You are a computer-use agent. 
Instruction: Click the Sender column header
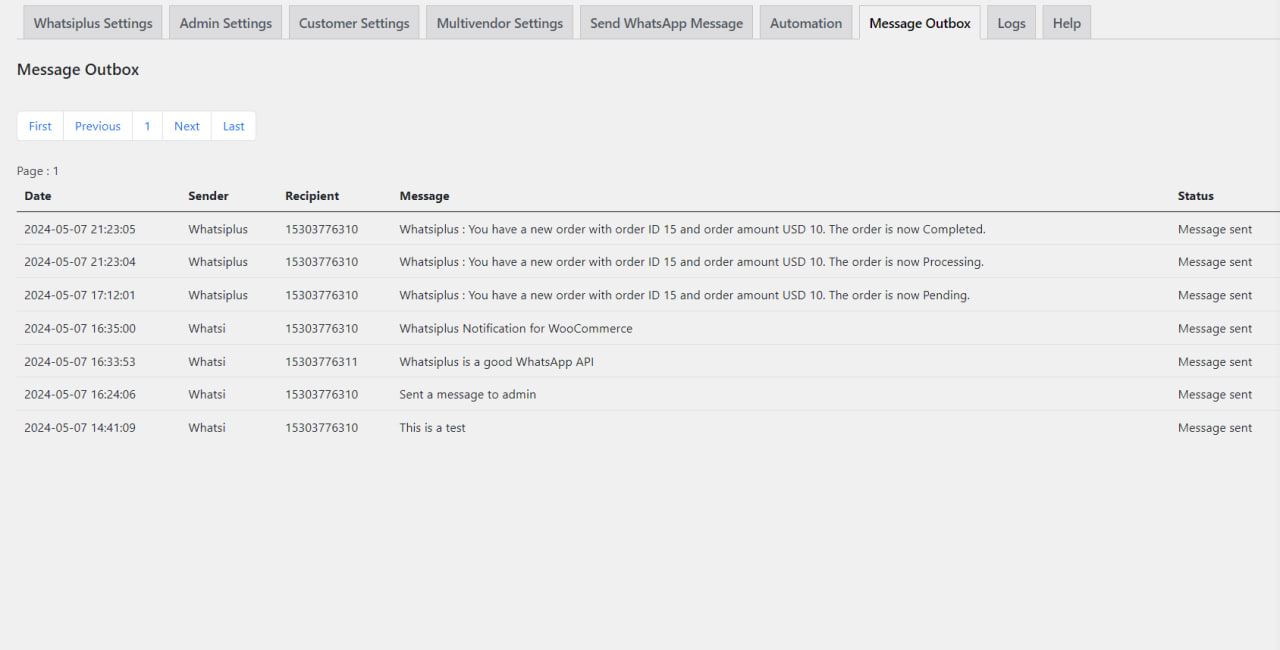point(208,196)
